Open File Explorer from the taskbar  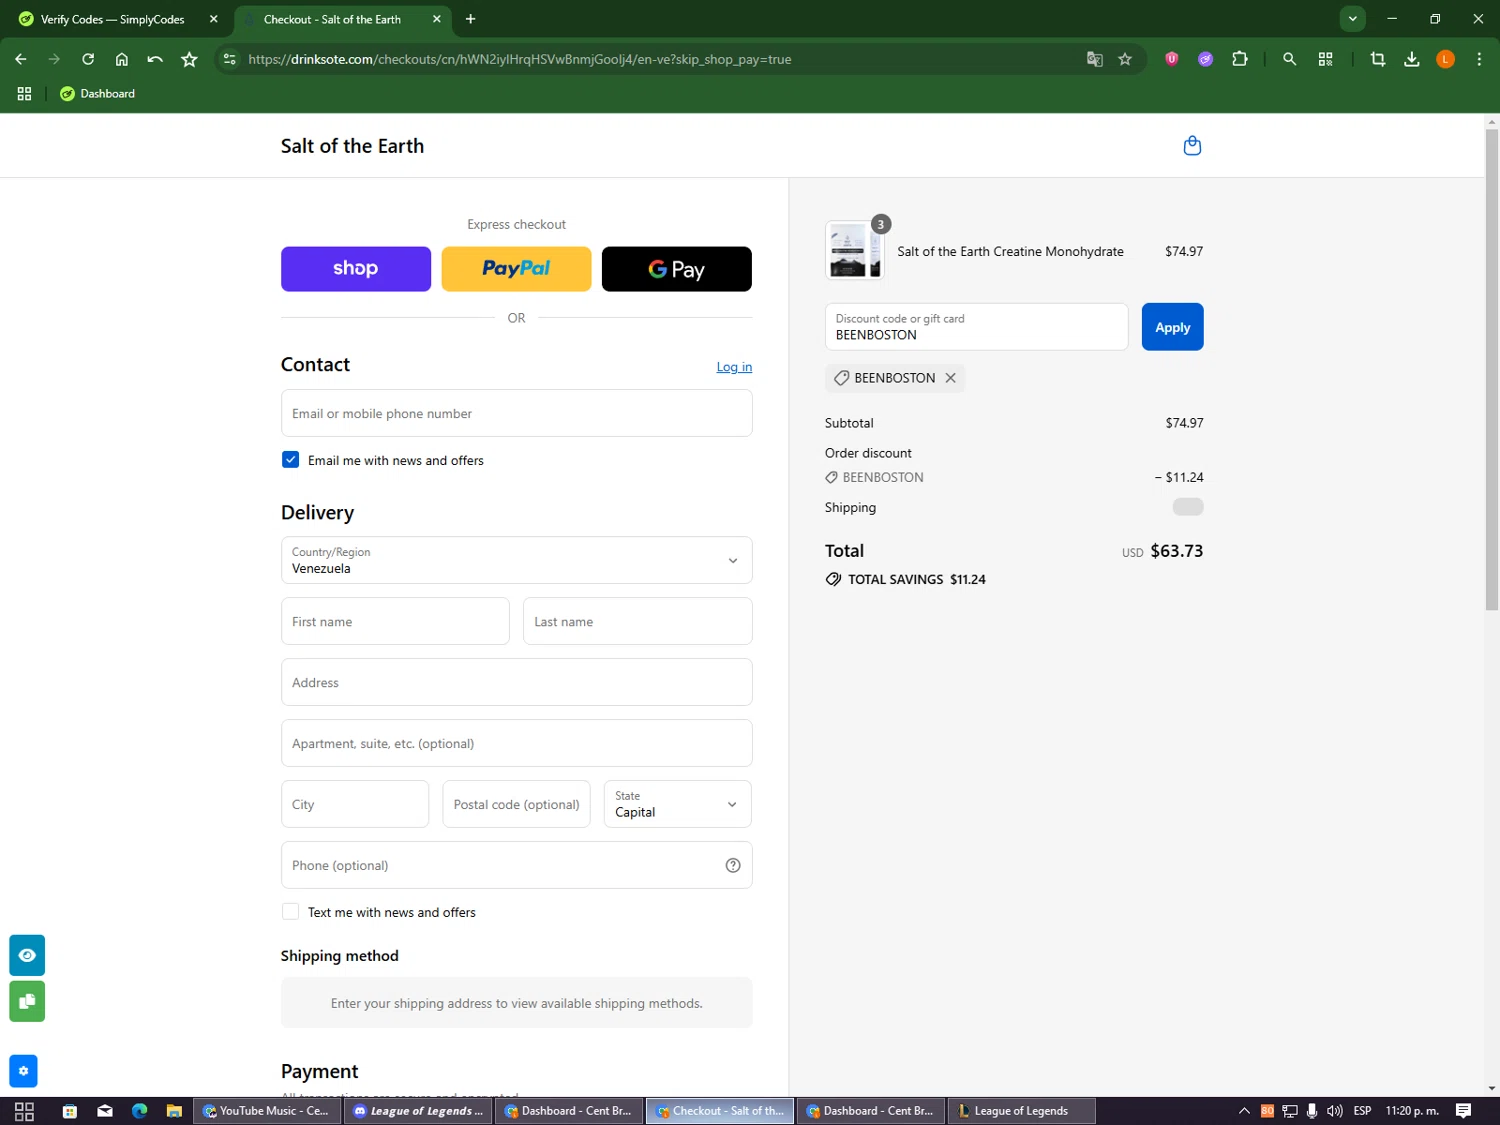tap(174, 1111)
